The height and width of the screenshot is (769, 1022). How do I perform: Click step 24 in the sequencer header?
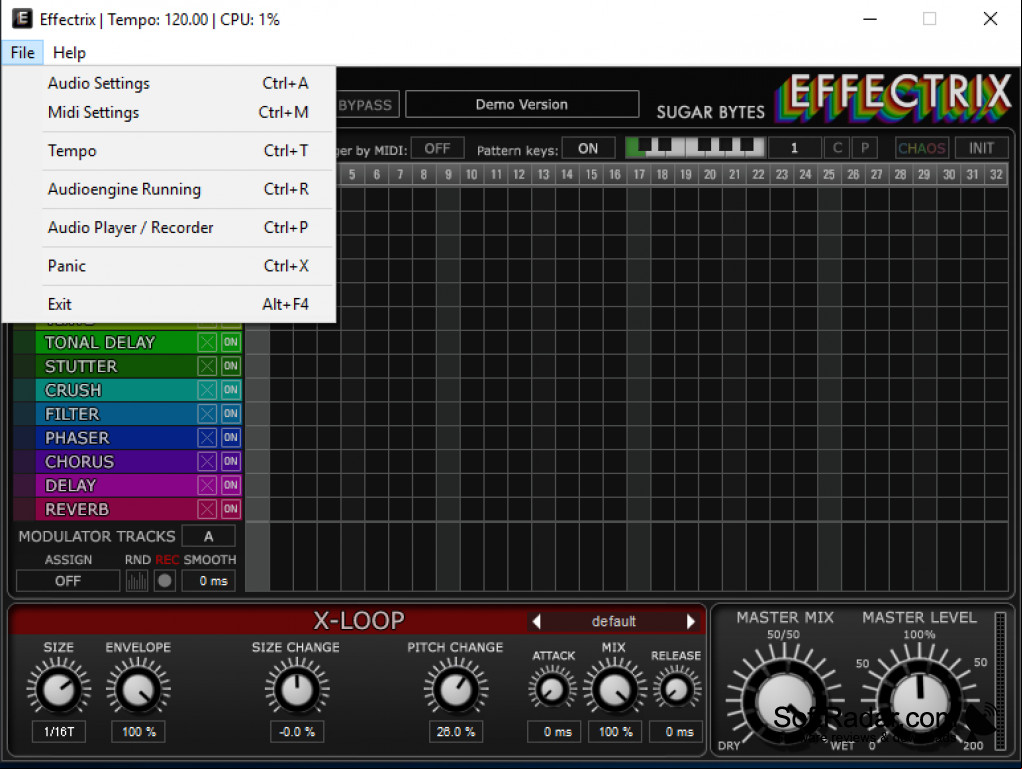tap(806, 175)
